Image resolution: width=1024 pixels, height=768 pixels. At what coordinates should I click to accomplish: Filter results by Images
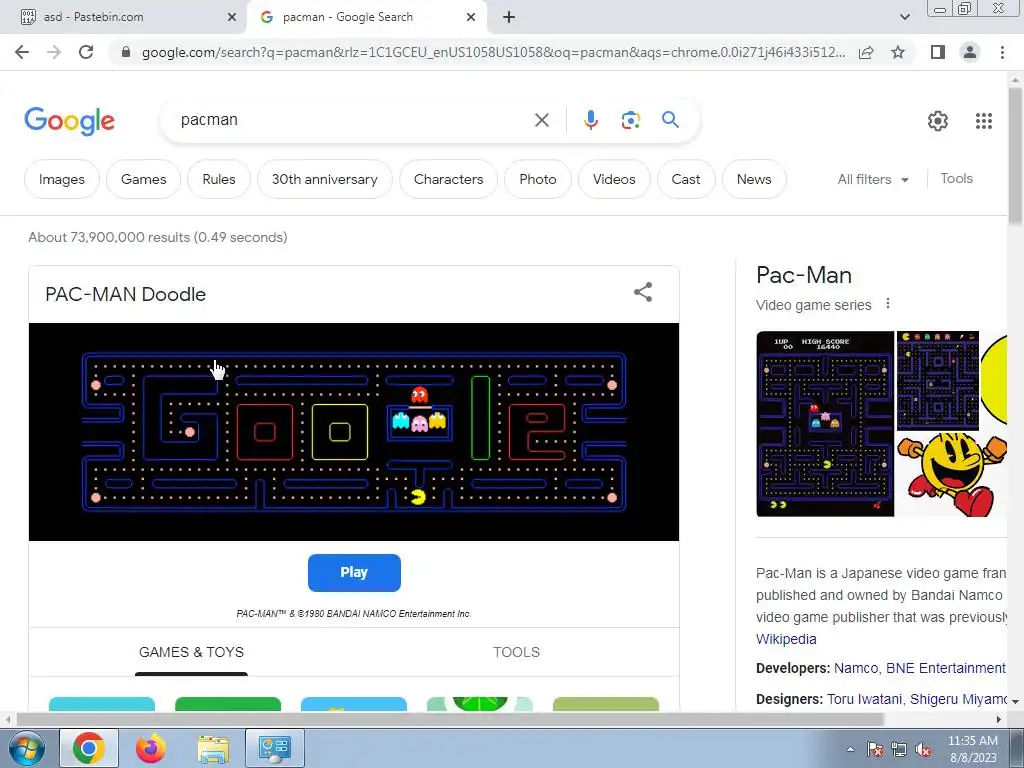click(x=61, y=179)
